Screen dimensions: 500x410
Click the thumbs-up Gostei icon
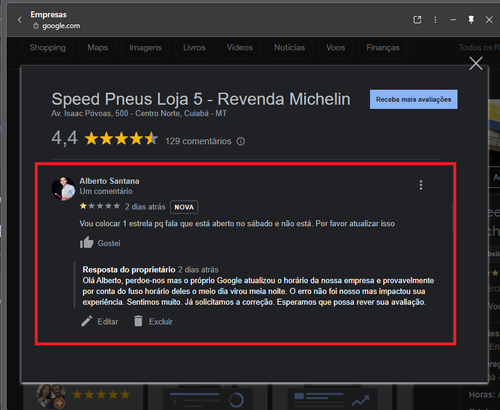click(x=86, y=243)
